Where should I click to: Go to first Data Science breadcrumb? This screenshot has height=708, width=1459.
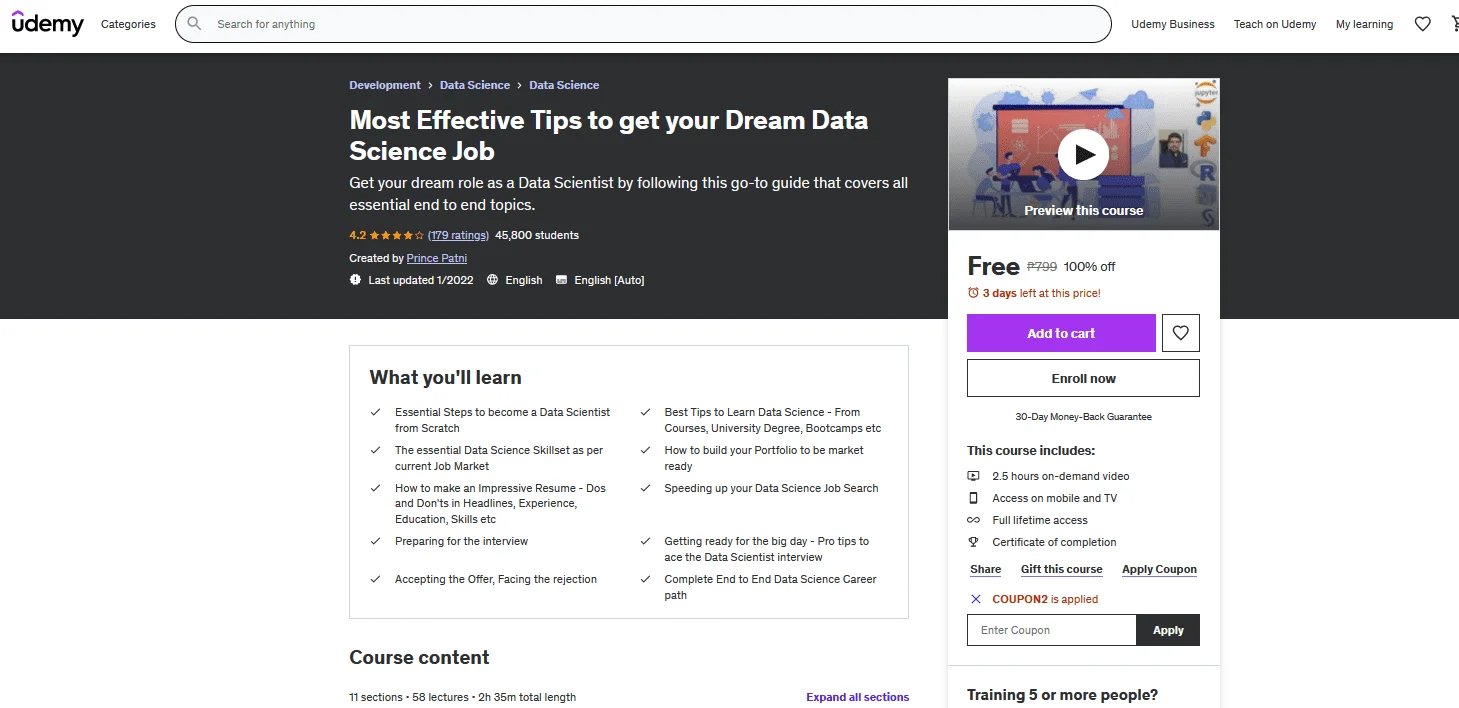coord(475,85)
